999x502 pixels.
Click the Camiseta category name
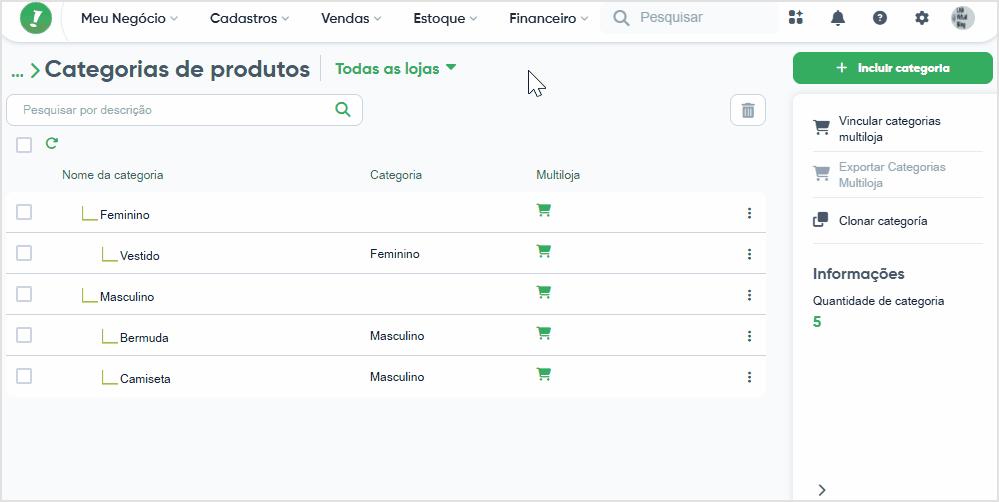pyautogui.click(x=145, y=379)
